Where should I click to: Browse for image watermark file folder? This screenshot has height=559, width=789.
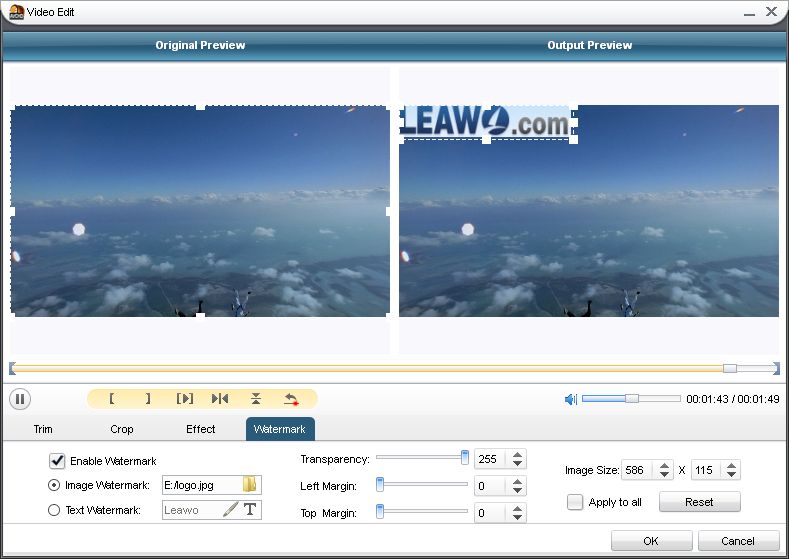tap(250, 485)
